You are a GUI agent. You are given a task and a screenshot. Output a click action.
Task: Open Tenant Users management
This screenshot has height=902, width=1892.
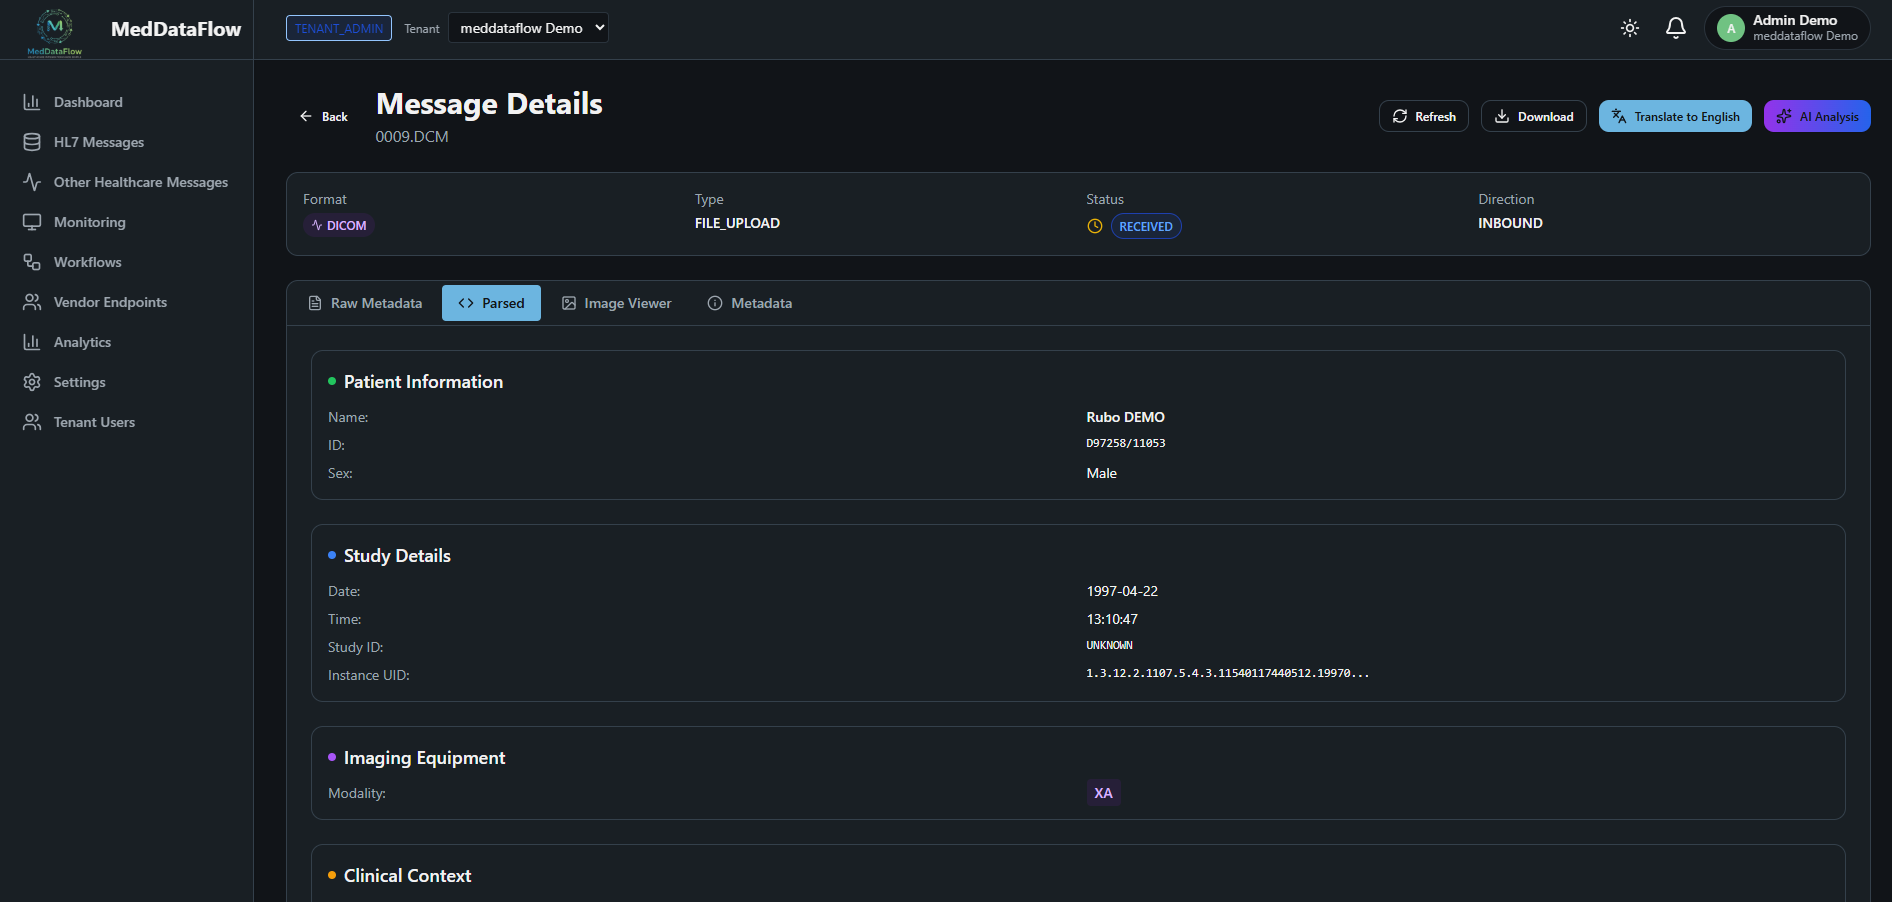(94, 421)
